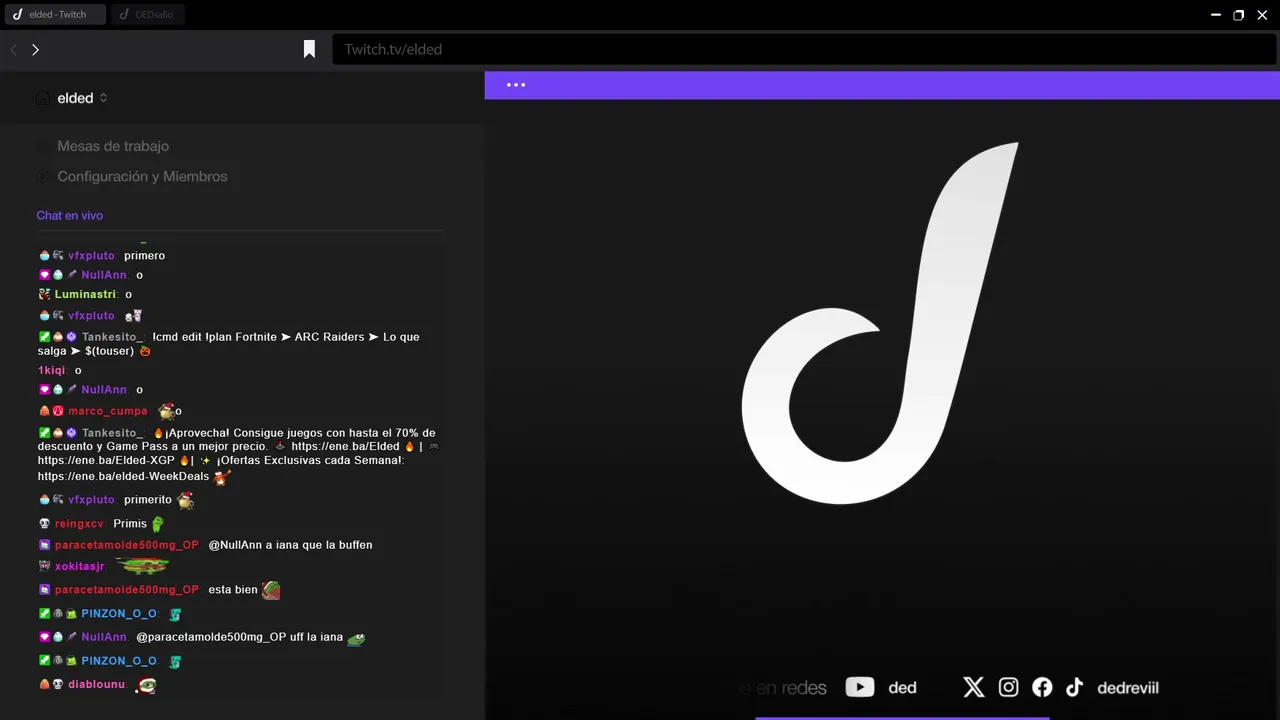Click username marco_cumpa in chat

(107, 411)
